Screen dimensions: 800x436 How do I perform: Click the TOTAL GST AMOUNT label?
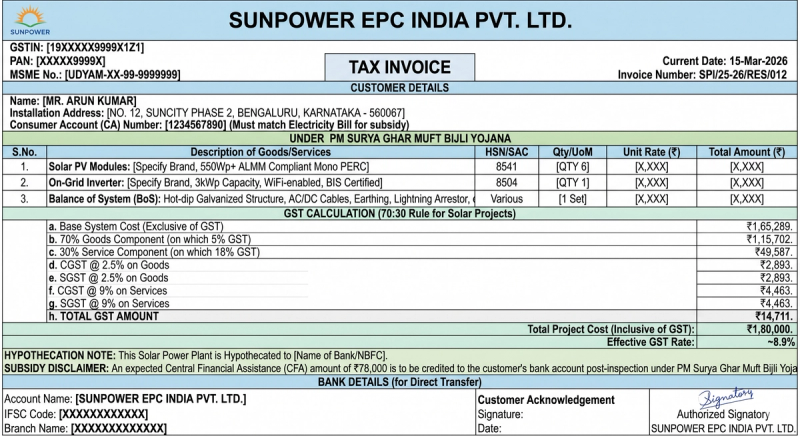[x=104, y=316]
